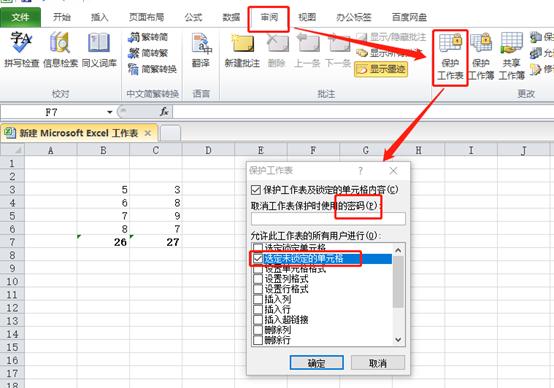Viewport: 554px width, 388px height.
Task: Toggle 保护工作表及锁定的单元格内容 checkbox
Action: pyautogui.click(x=255, y=190)
